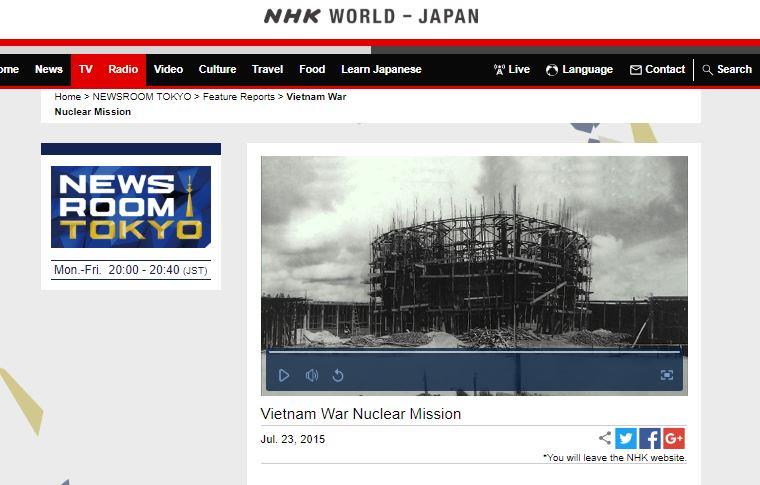Open Feature Reports breadcrumb link
The image size is (760, 485).
(238, 97)
